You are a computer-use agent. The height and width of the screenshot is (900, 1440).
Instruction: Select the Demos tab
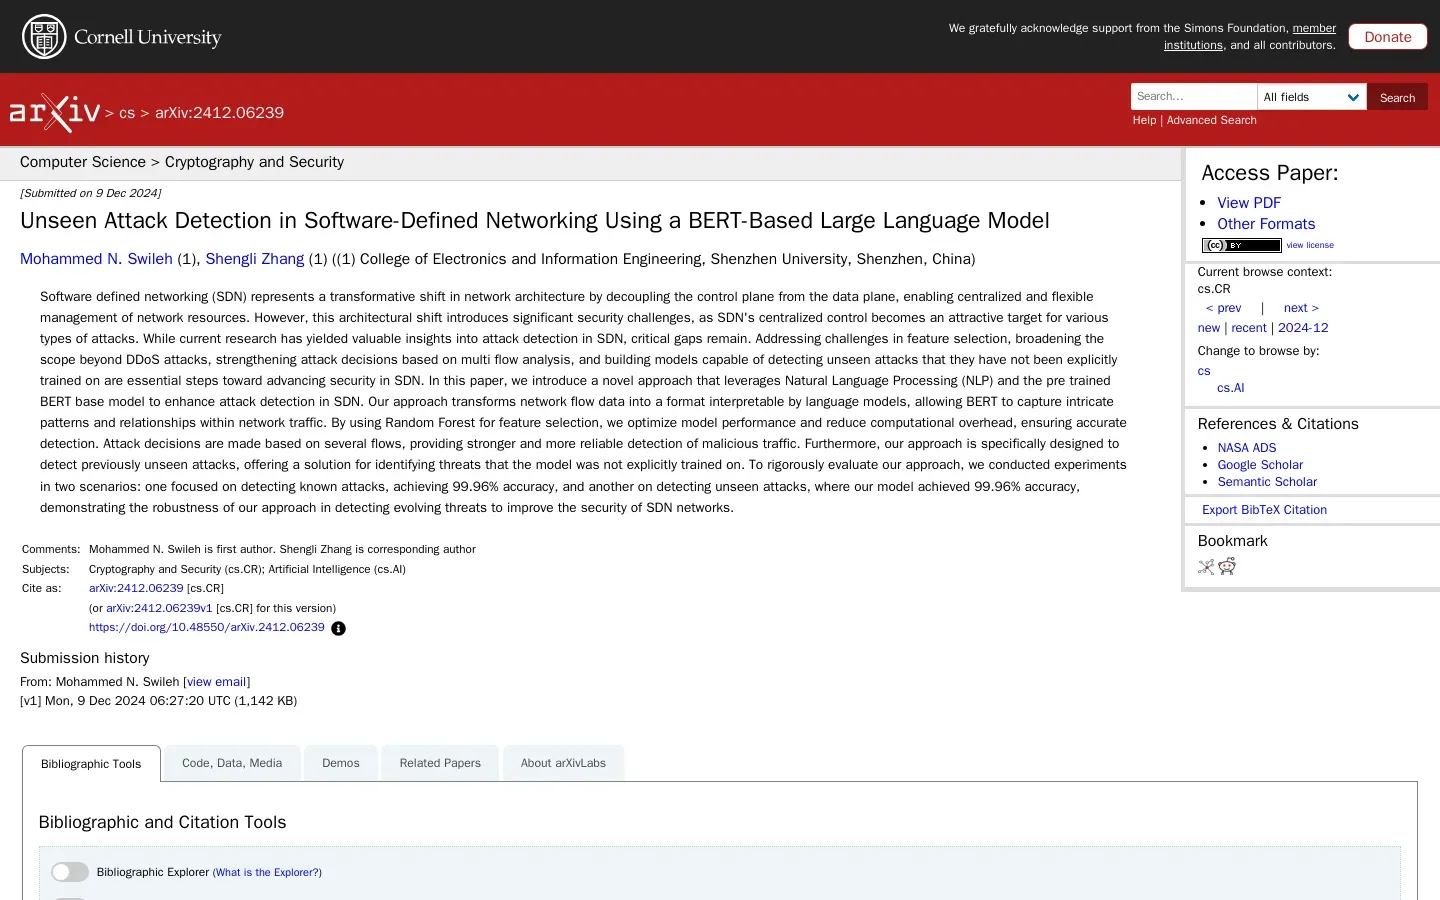point(340,763)
